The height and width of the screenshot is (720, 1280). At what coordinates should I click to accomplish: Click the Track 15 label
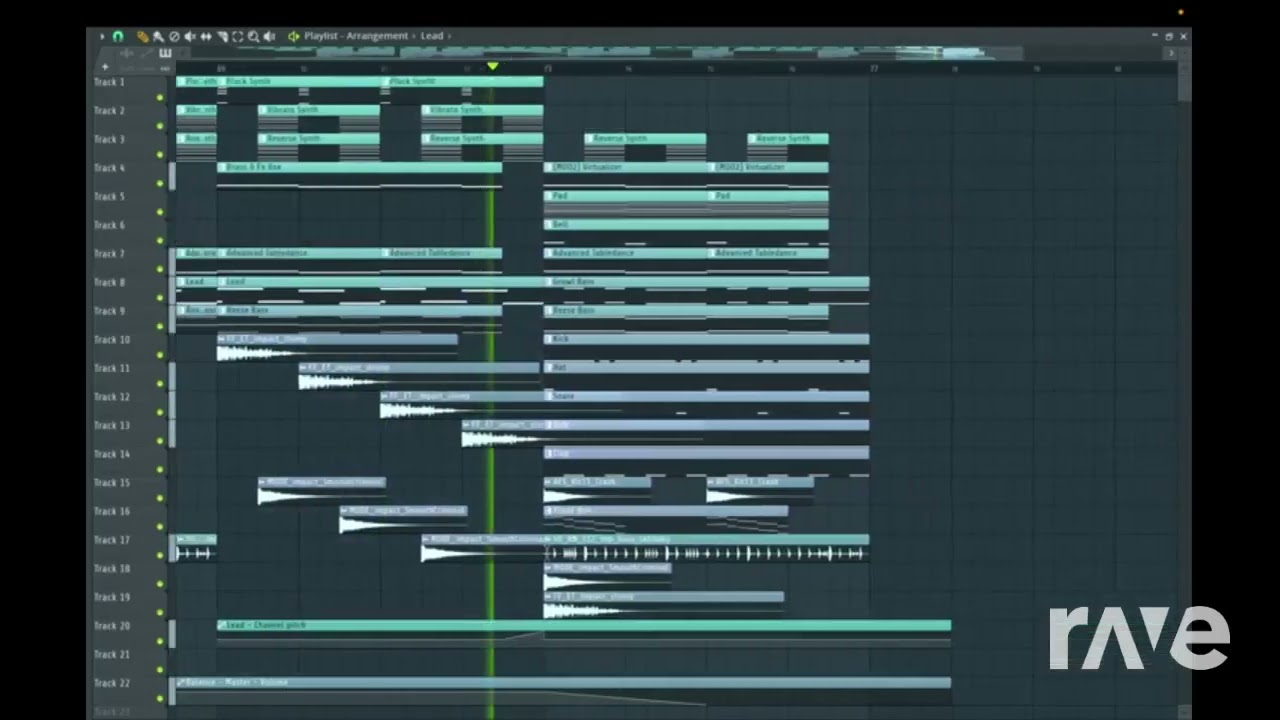pyautogui.click(x=112, y=483)
